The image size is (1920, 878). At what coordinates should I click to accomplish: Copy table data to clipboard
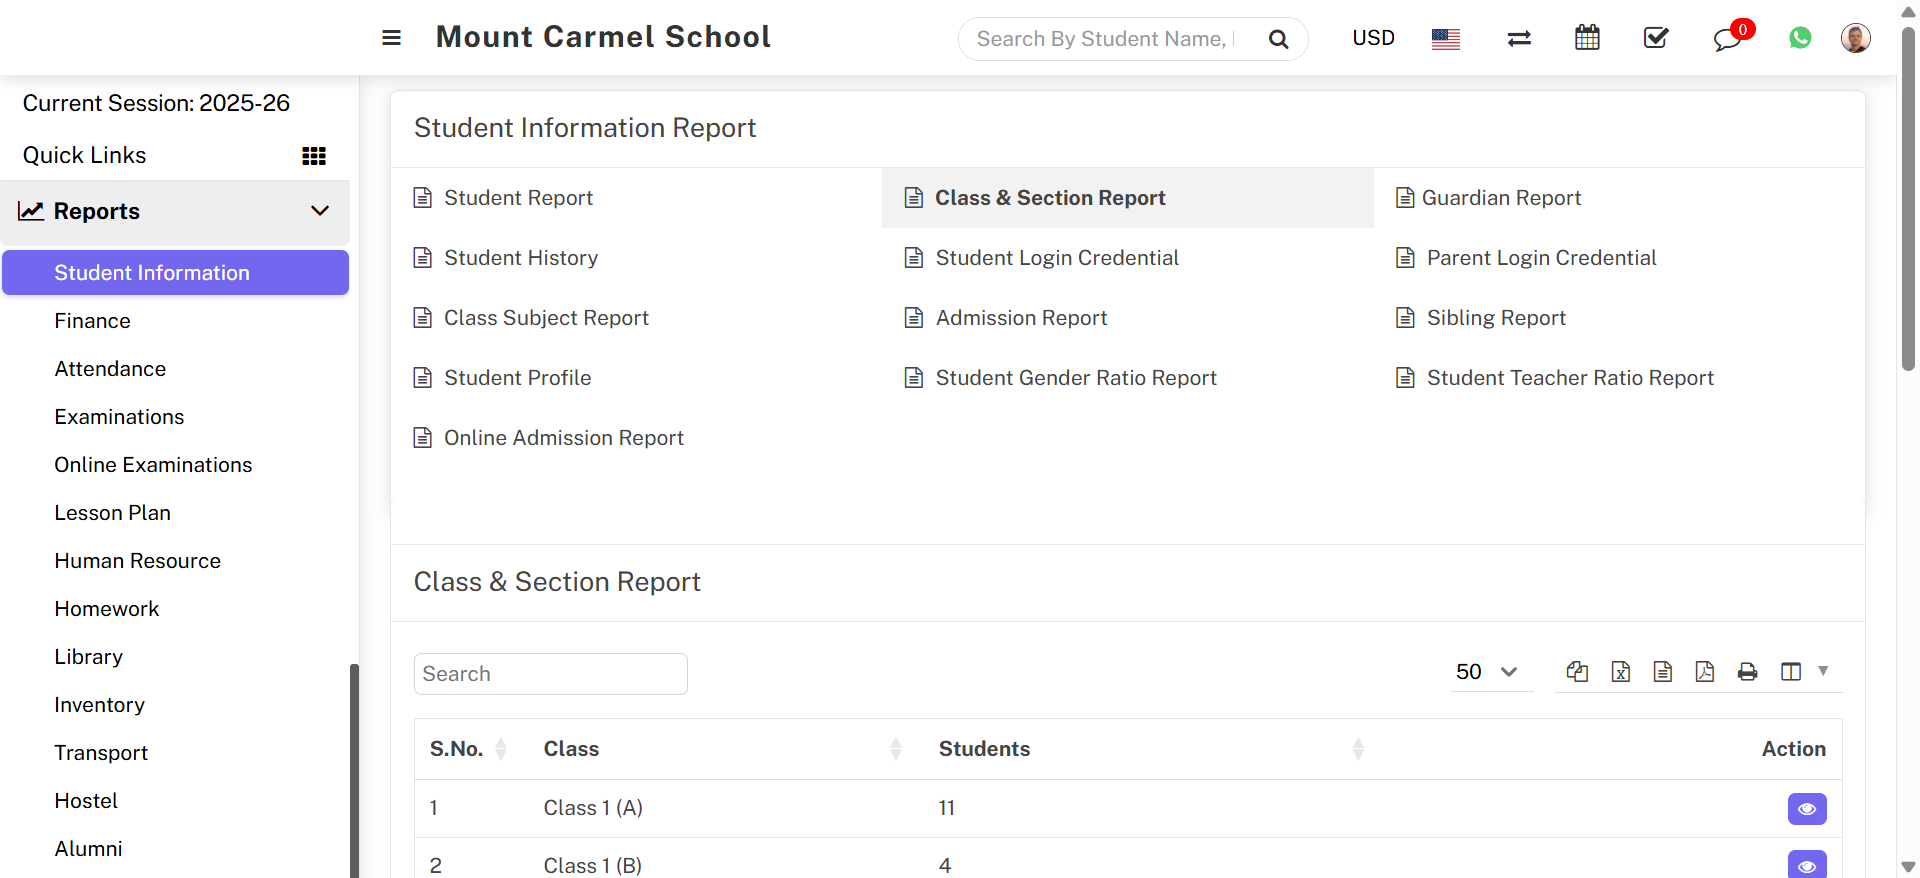(x=1578, y=672)
